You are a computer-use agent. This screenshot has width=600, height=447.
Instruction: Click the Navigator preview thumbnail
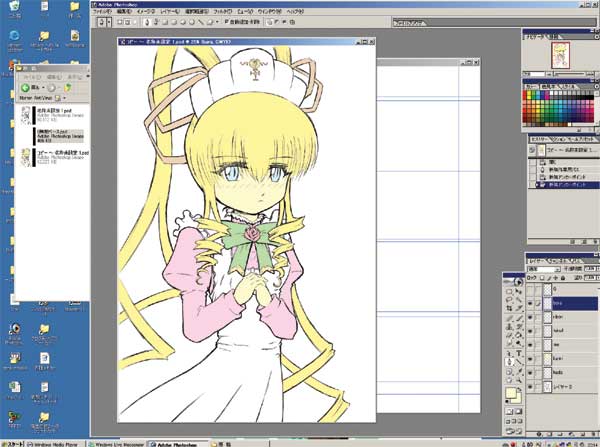[561, 55]
